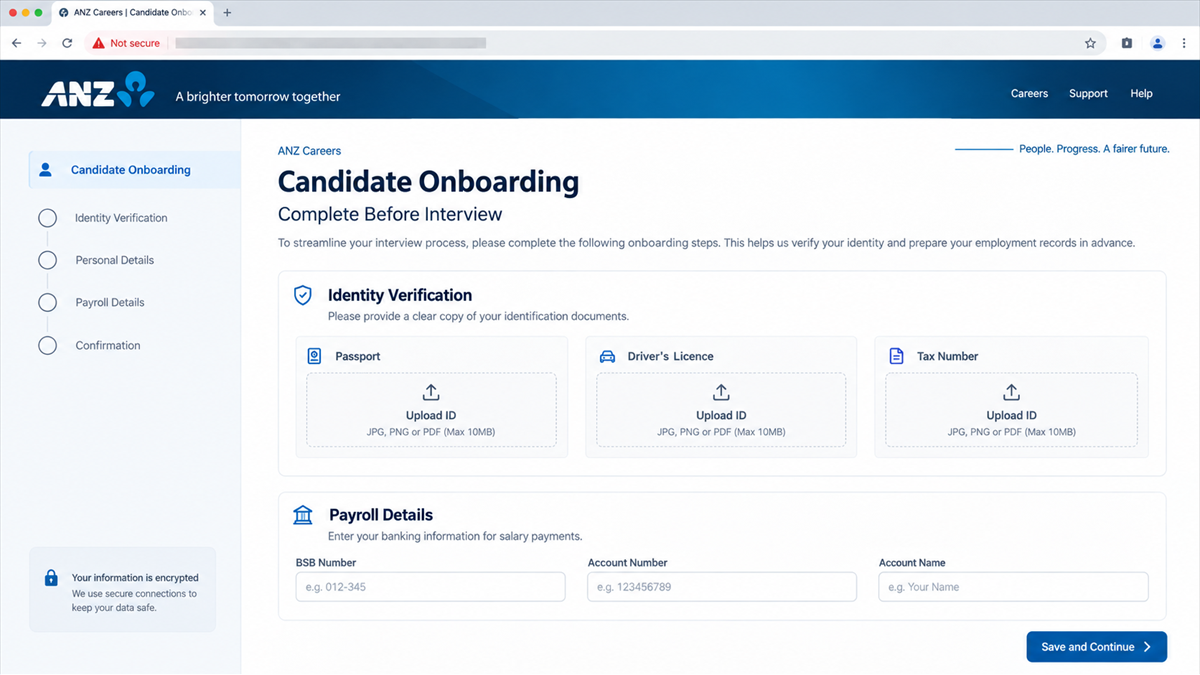This screenshot has height=675, width=1200.
Task: Click into the Account Name field
Action: pos(1013,587)
